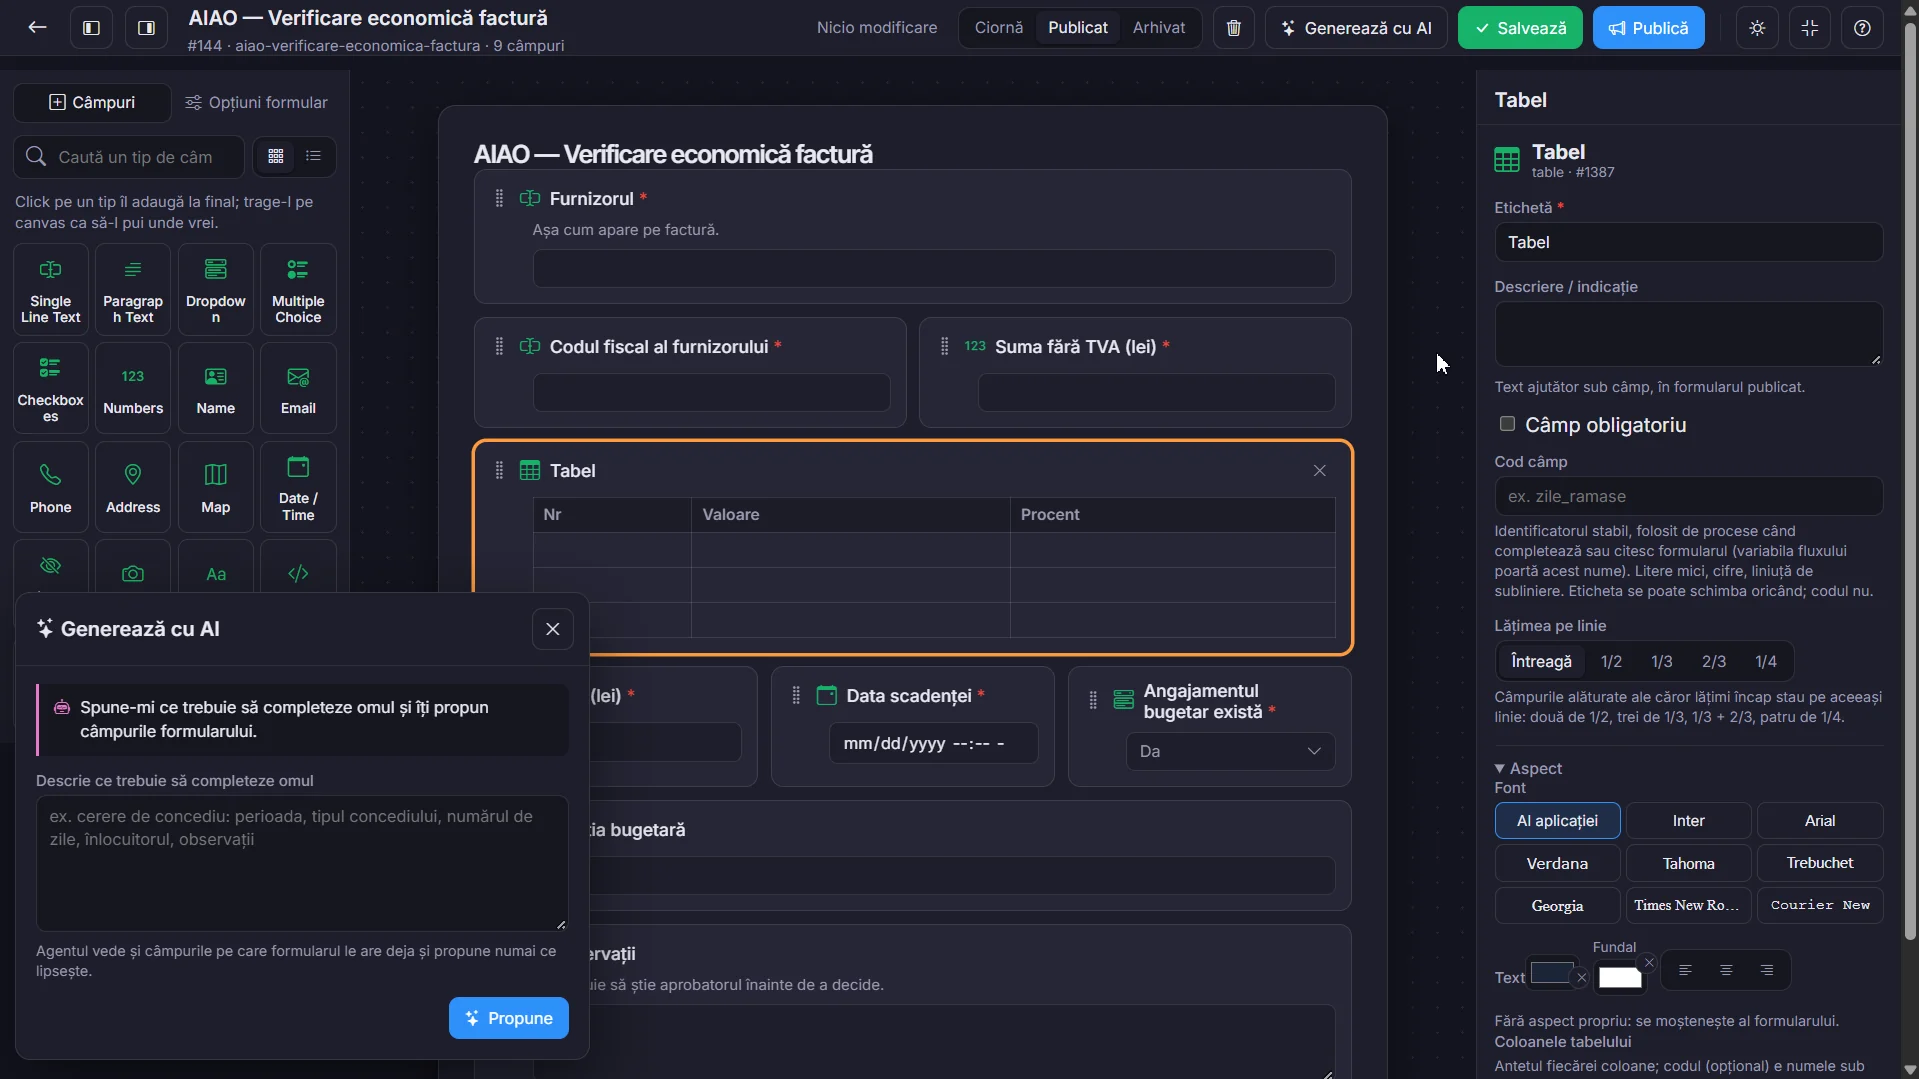The width and height of the screenshot is (1919, 1079).
Task: Collapse the Aspect section
Action: pyautogui.click(x=1528, y=768)
